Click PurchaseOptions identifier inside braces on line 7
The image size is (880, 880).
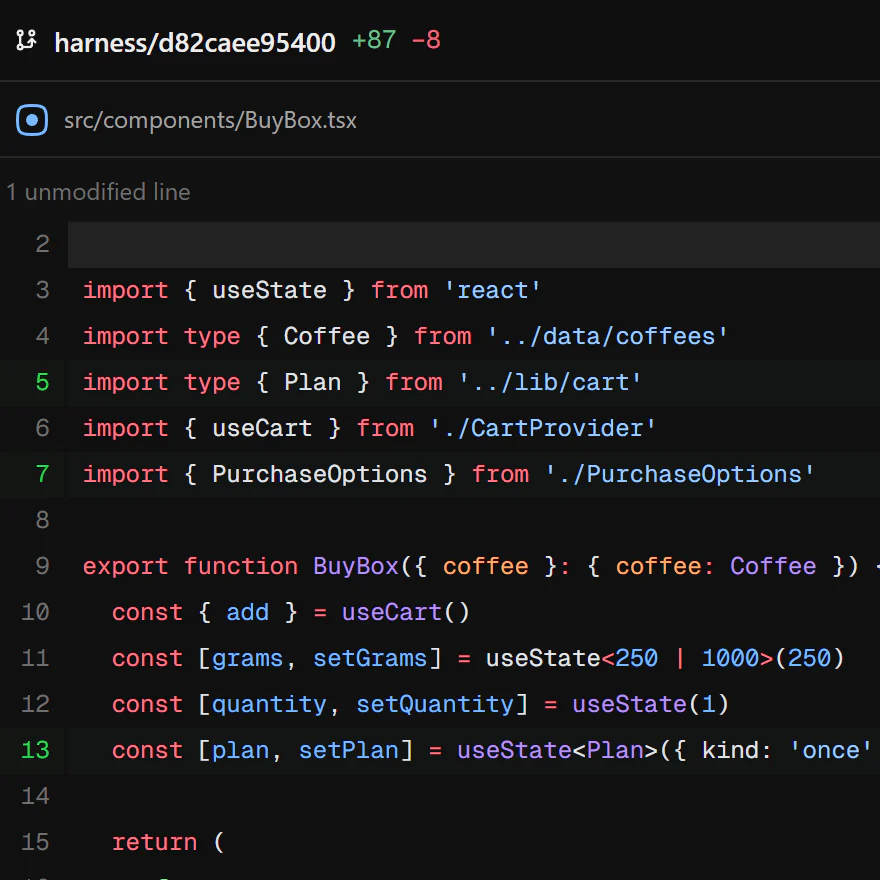(x=320, y=474)
